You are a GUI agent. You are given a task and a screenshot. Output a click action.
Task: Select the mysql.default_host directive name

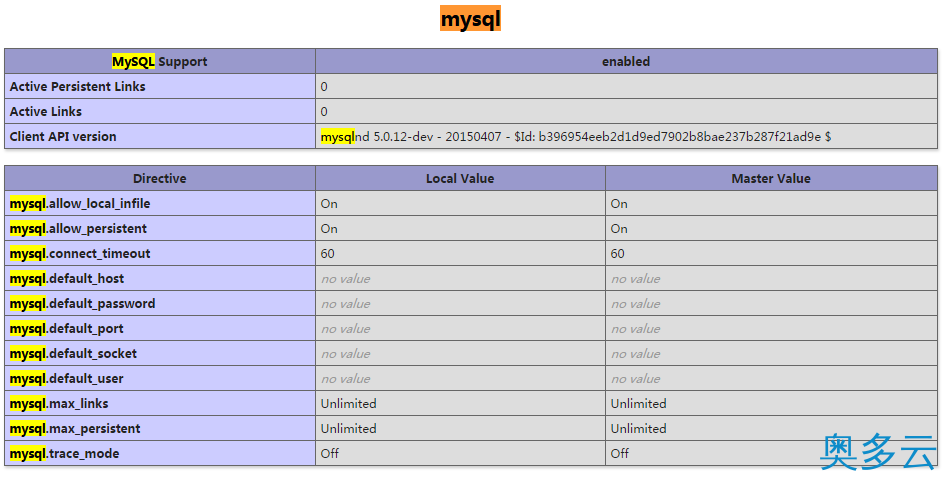point(66,279)
